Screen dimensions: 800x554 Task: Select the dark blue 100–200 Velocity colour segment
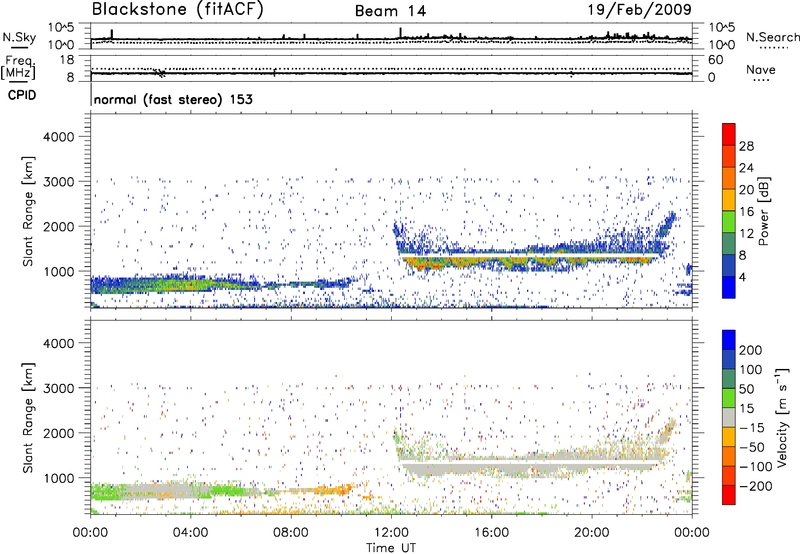point(729,360)
